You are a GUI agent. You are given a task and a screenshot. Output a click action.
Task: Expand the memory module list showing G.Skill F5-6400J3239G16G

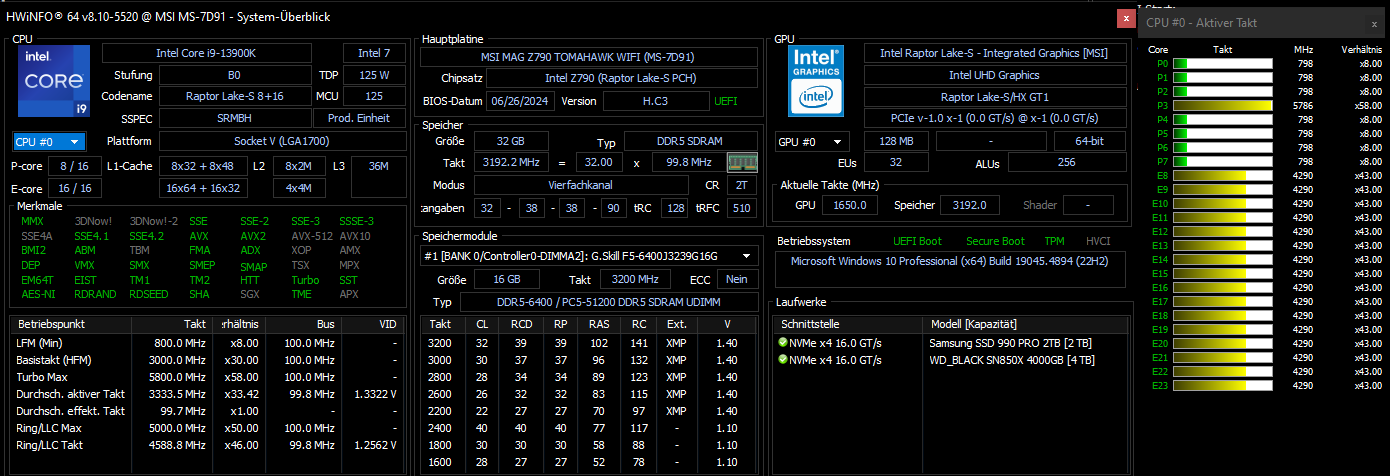pyautogui.click(x=587, y=255)
